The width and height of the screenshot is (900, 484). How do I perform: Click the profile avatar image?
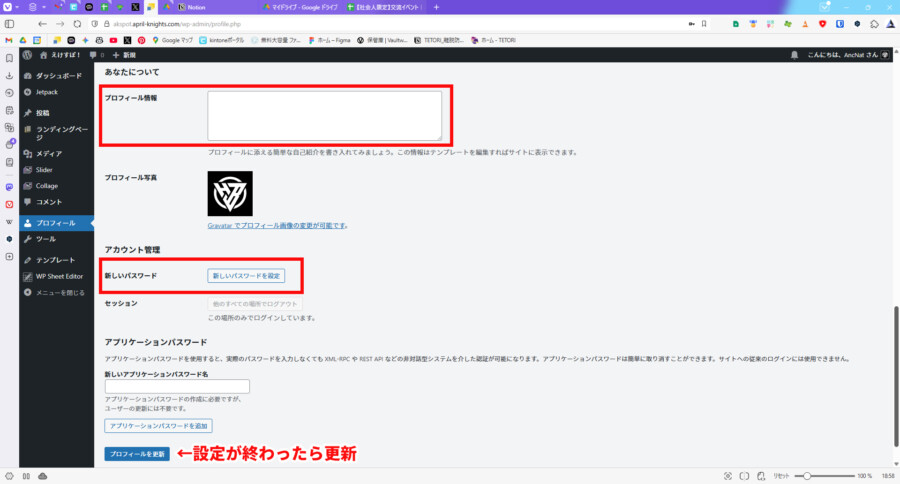click(230, 193)
